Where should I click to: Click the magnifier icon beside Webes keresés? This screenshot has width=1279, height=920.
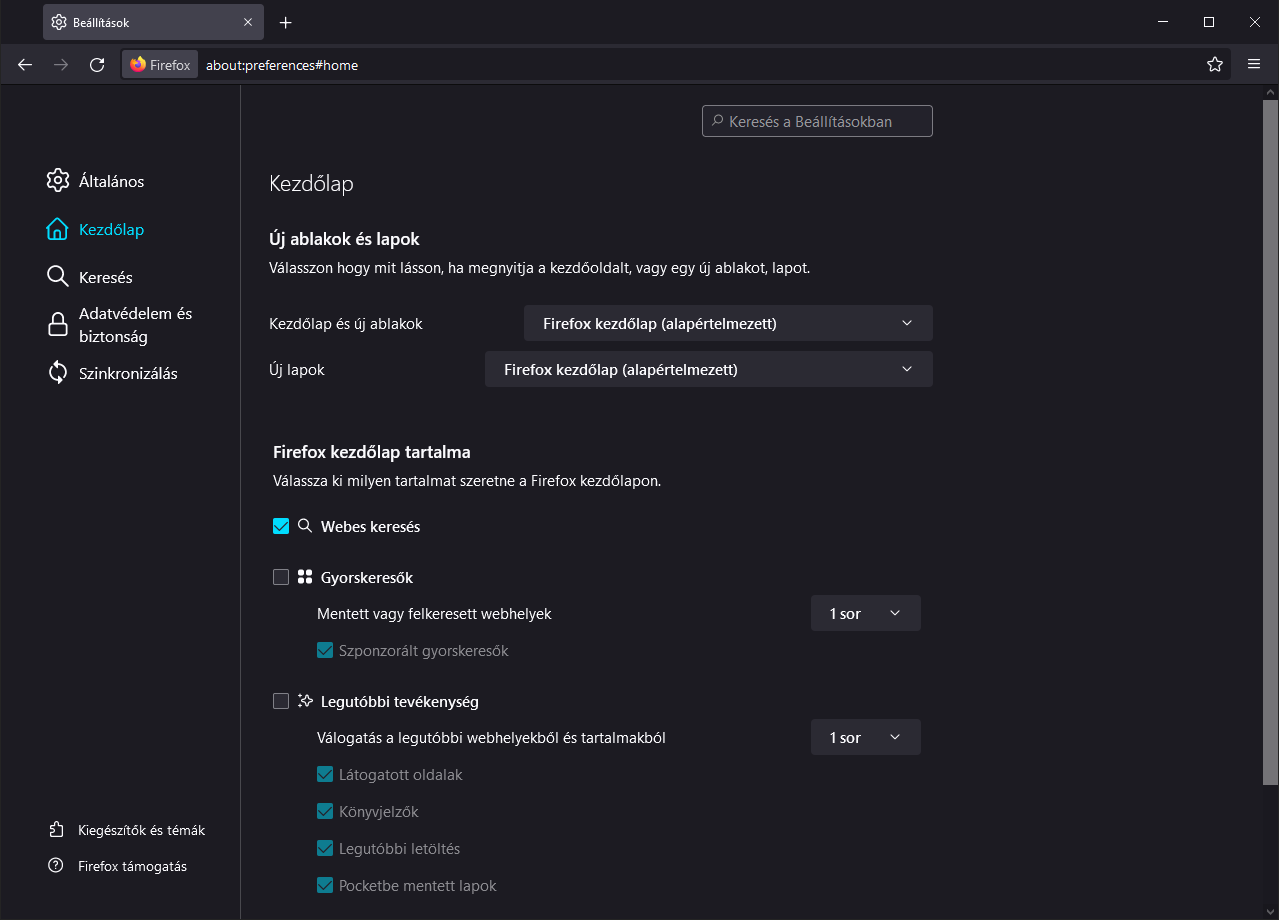305,526
